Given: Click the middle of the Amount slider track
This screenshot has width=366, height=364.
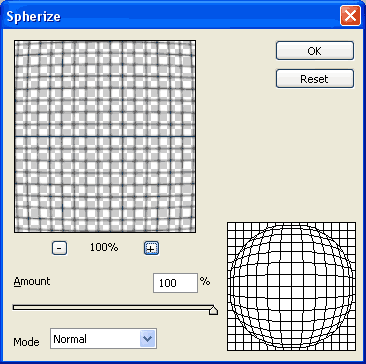Looking at the screenshot, I should point(113,307).
